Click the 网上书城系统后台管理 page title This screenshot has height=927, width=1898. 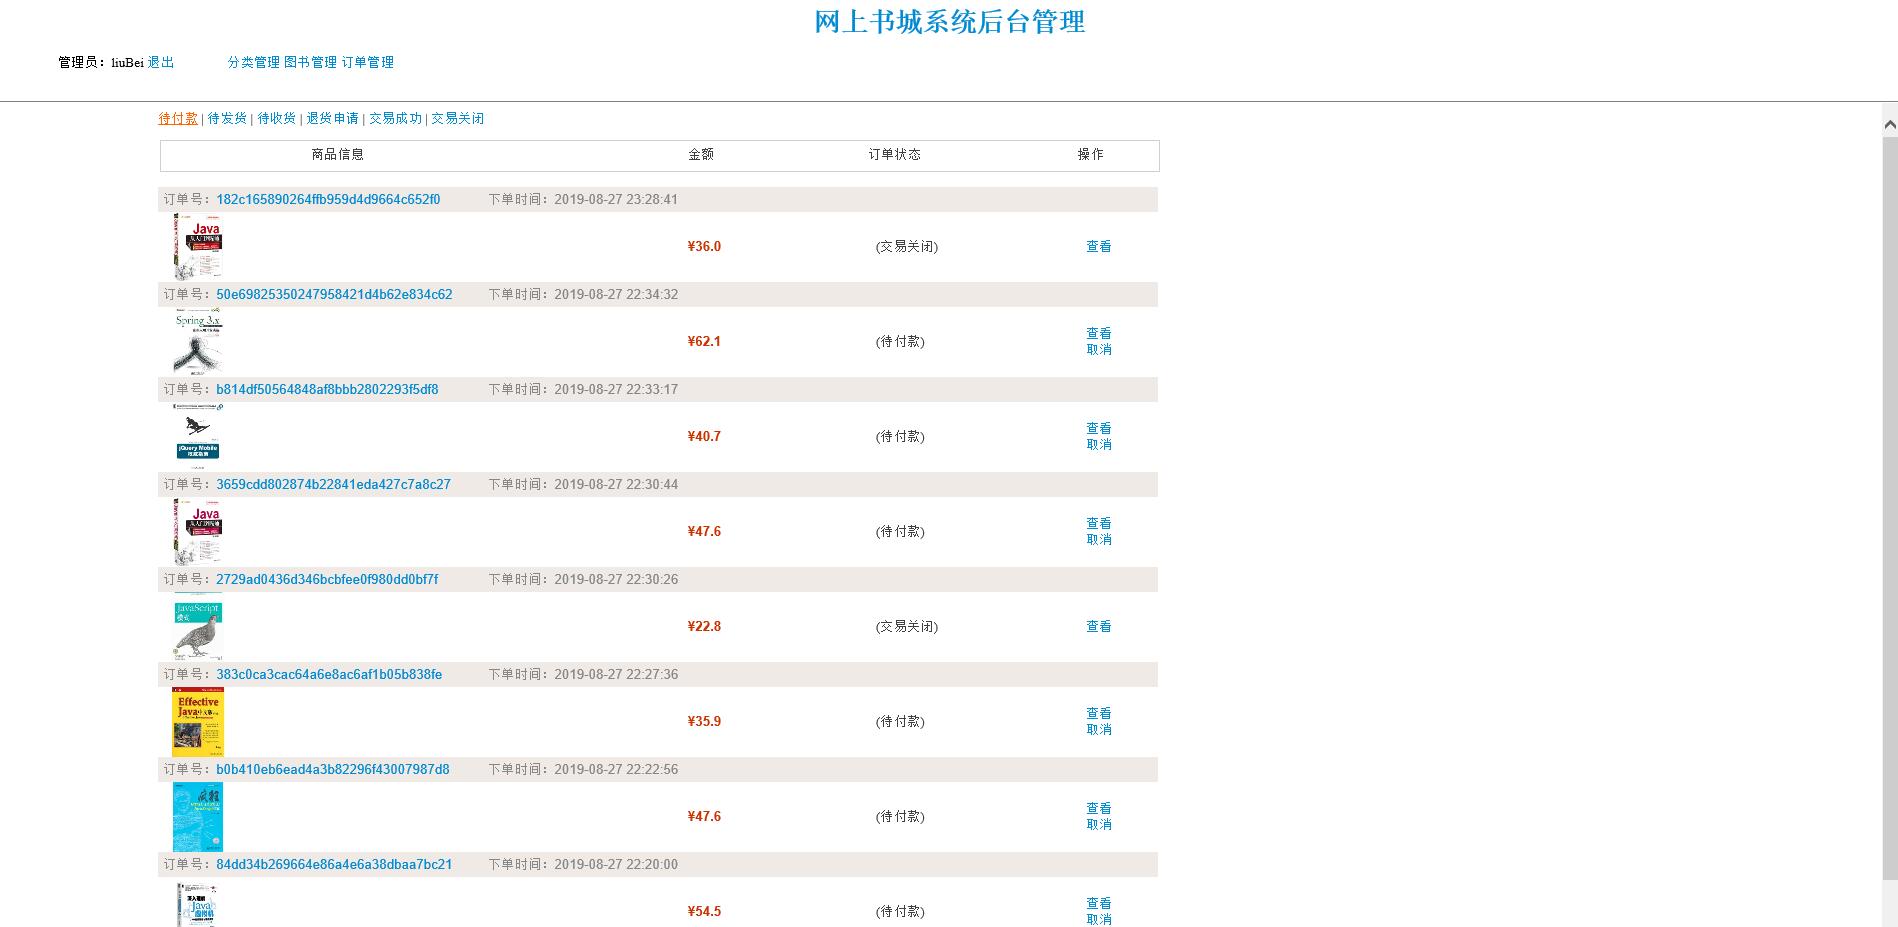(x=949, y=22)
